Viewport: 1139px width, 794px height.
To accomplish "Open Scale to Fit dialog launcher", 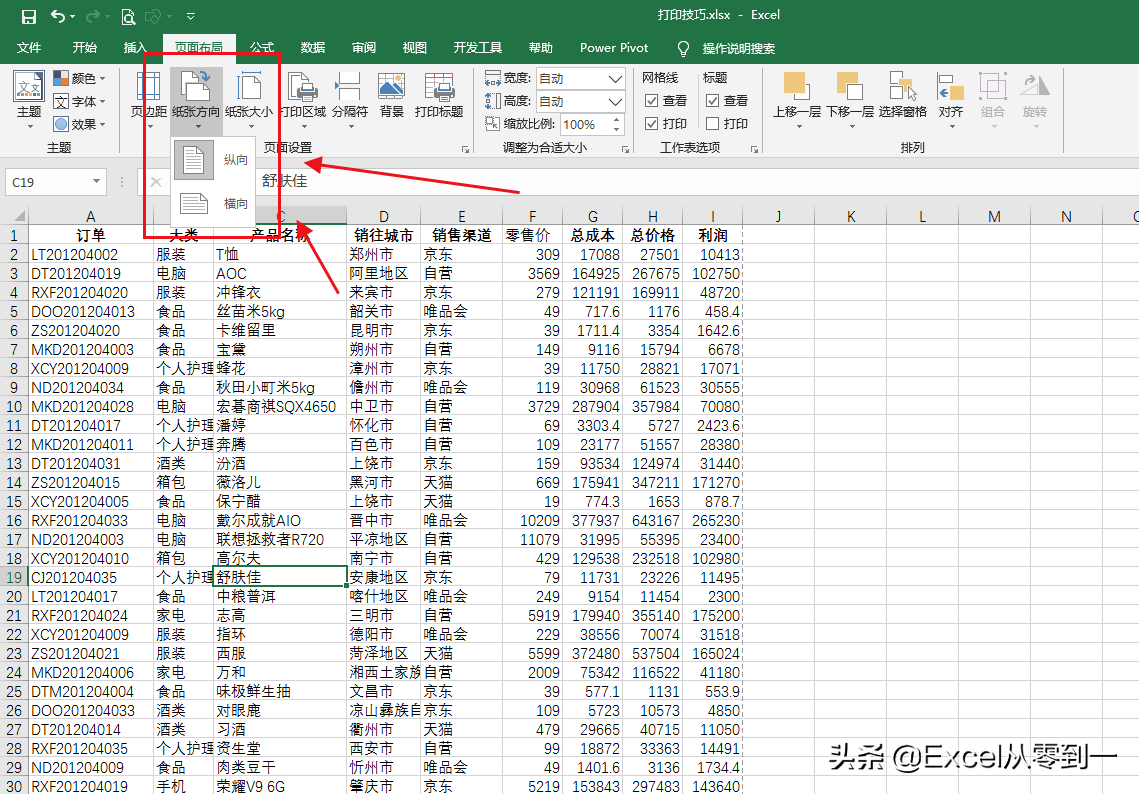I will (x=625, y=149).
